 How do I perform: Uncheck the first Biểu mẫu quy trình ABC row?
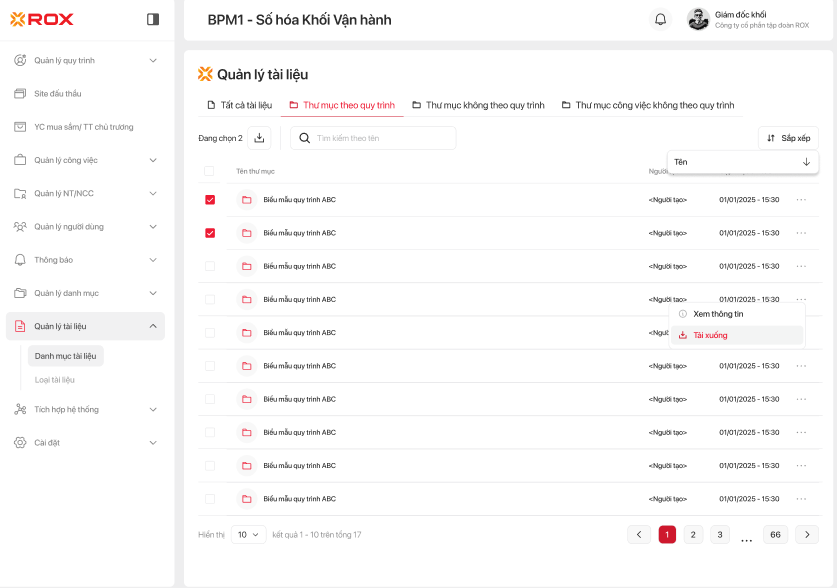(210, 200)
